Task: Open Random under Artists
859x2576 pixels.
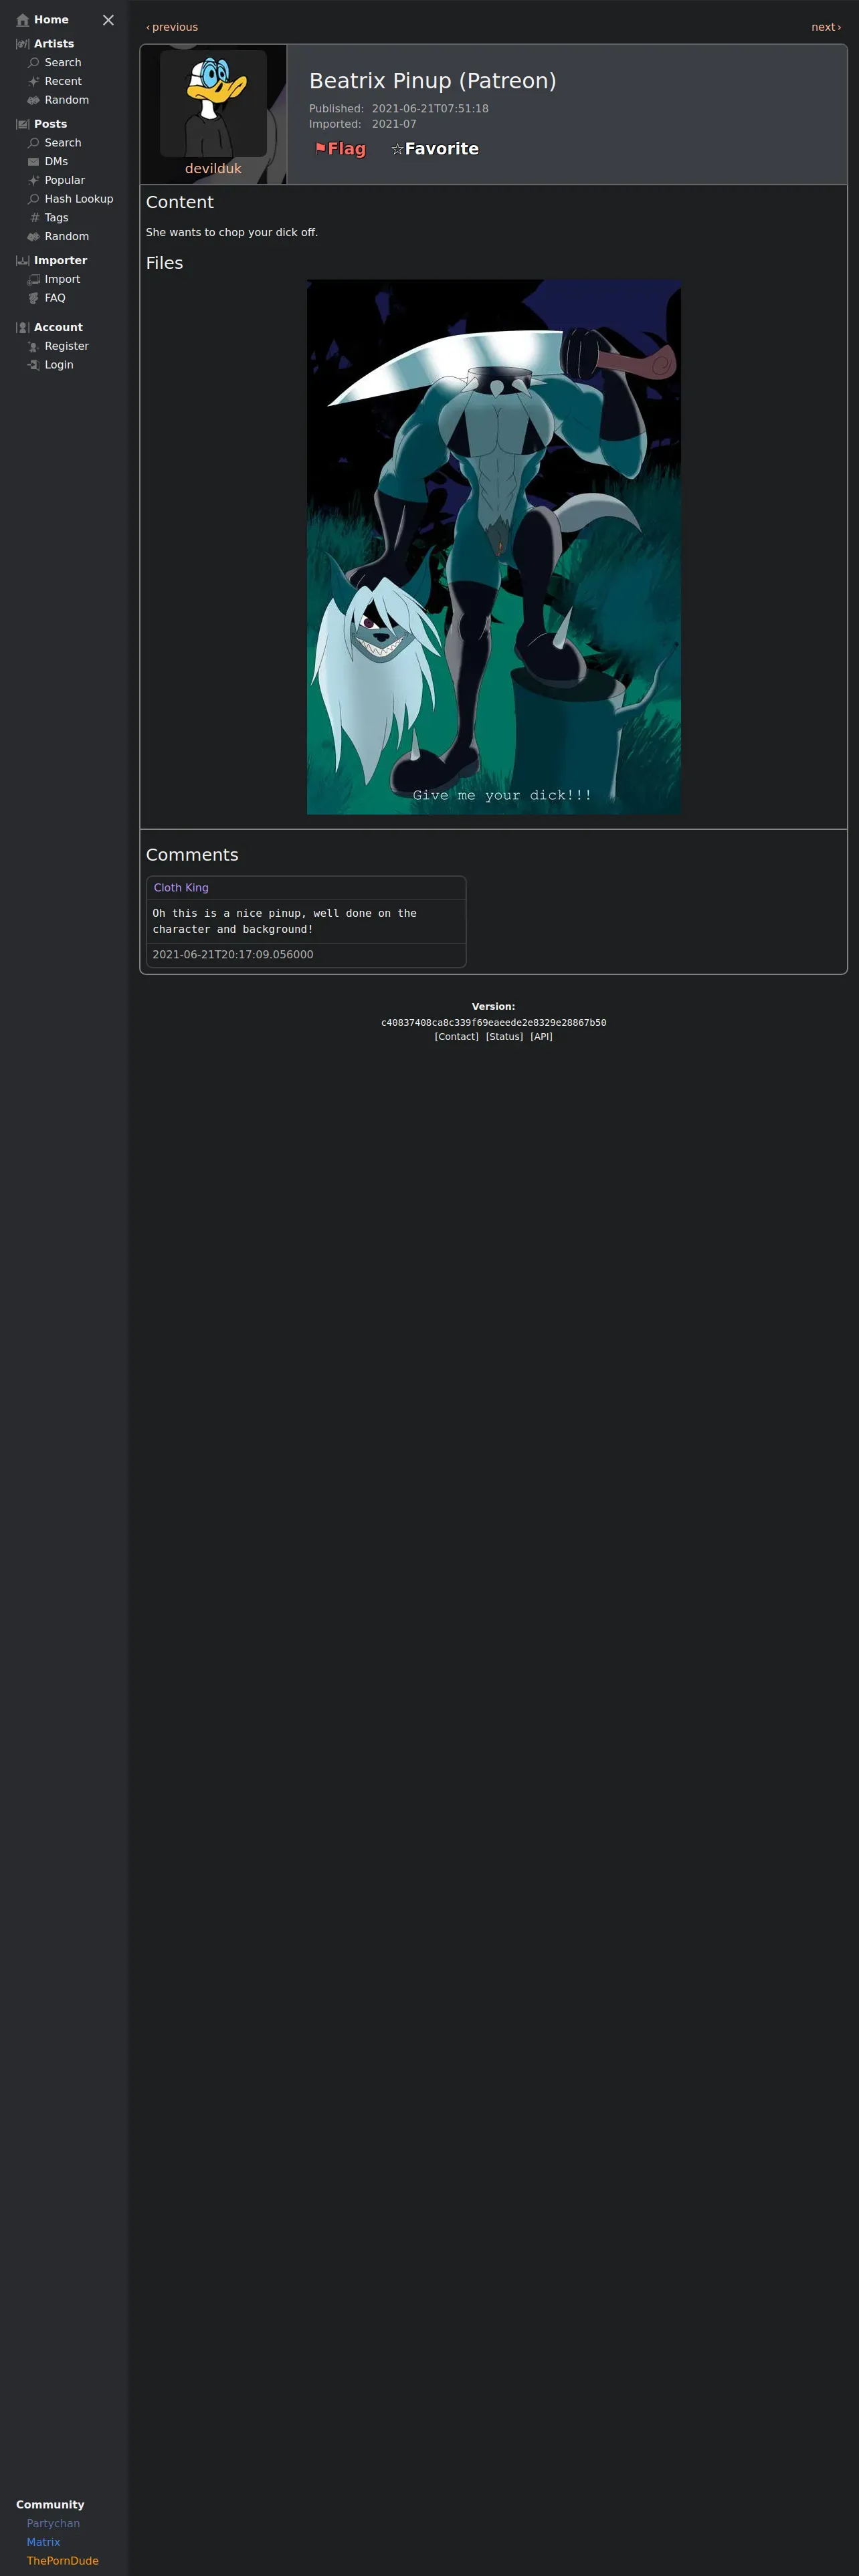Action: 67,100
